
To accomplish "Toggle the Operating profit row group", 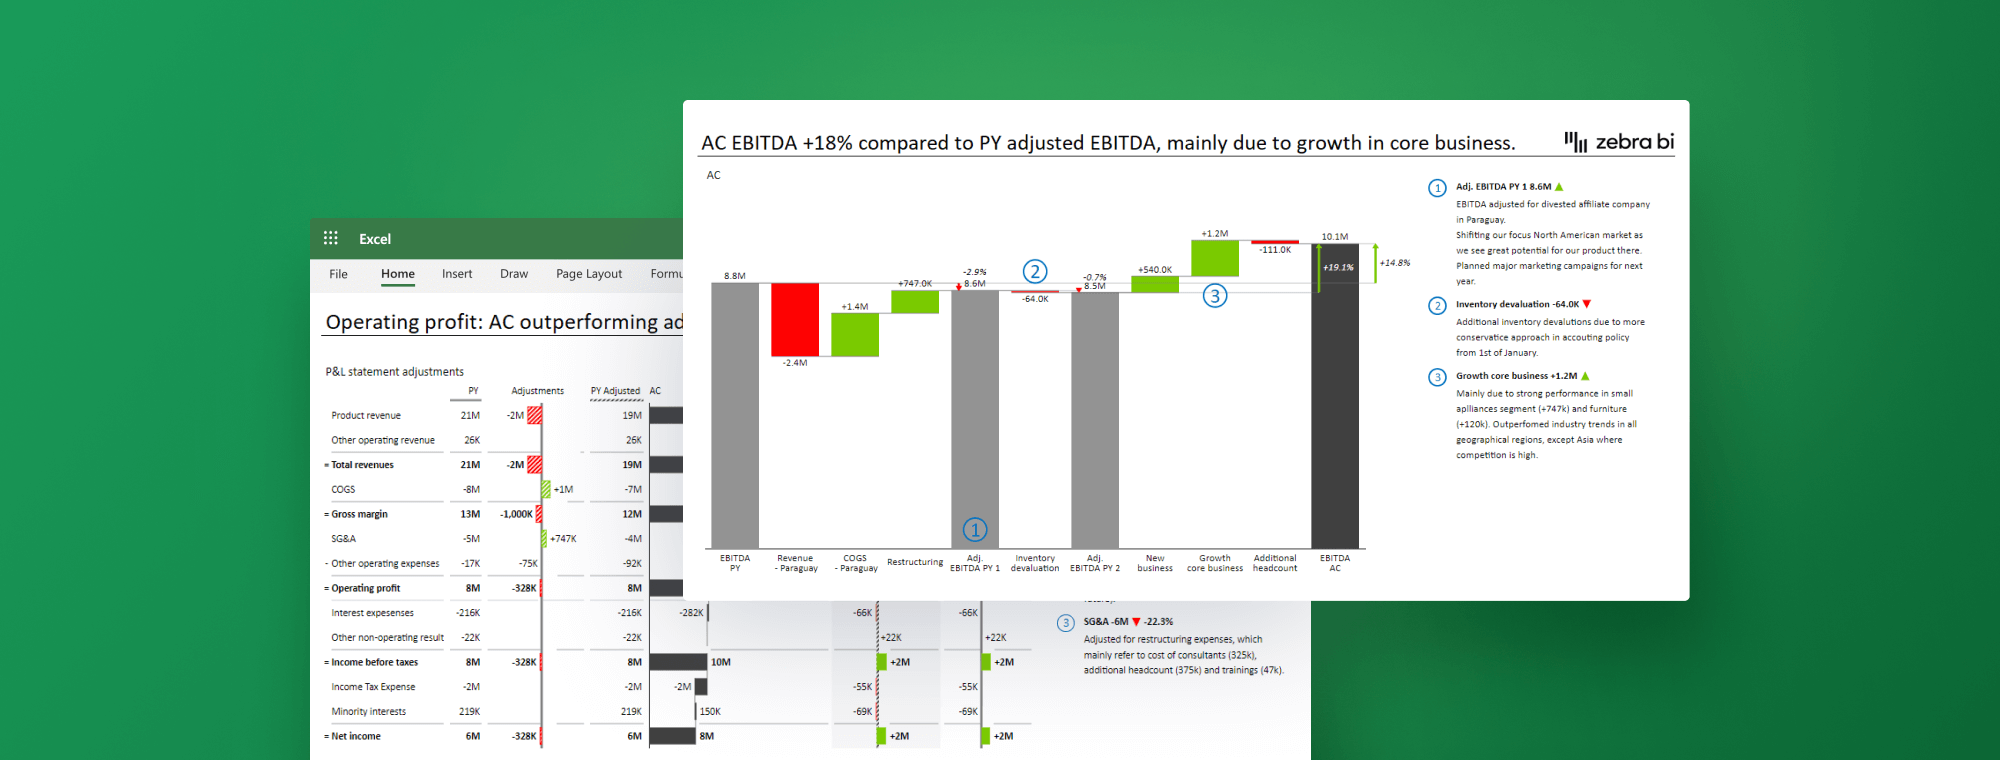I will click(327, 588).
